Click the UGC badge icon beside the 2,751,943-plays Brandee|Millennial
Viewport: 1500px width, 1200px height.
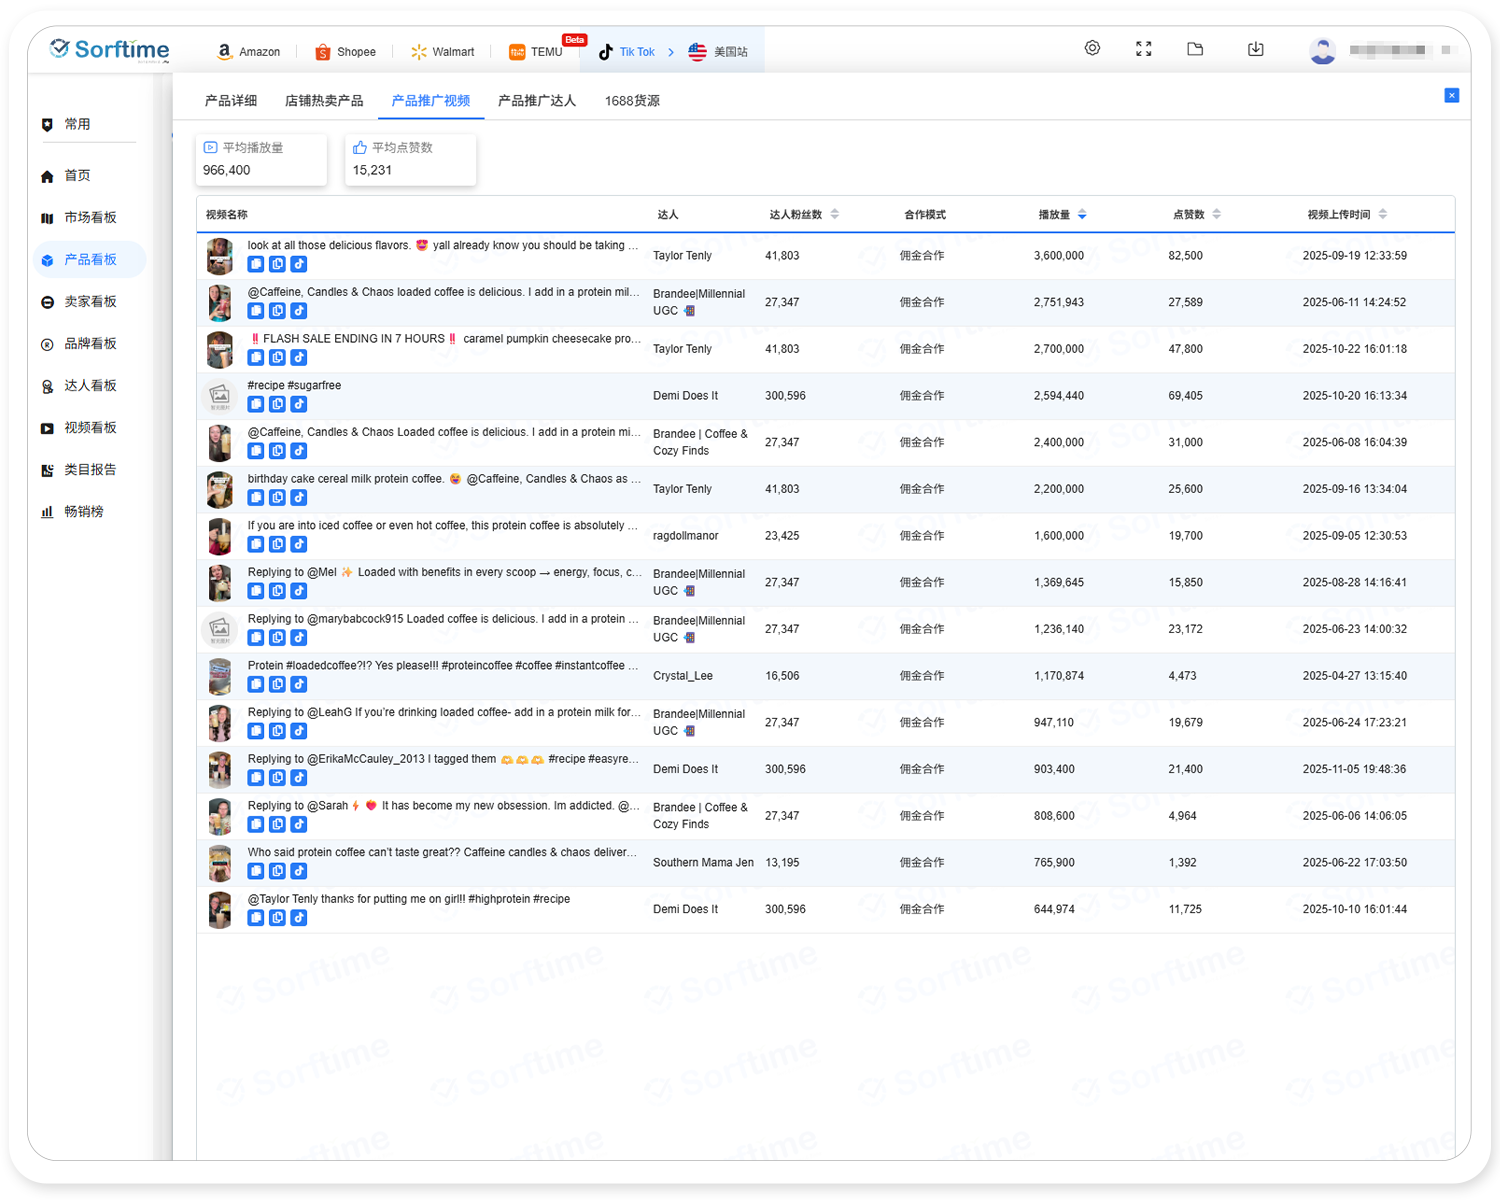point(689,311)
